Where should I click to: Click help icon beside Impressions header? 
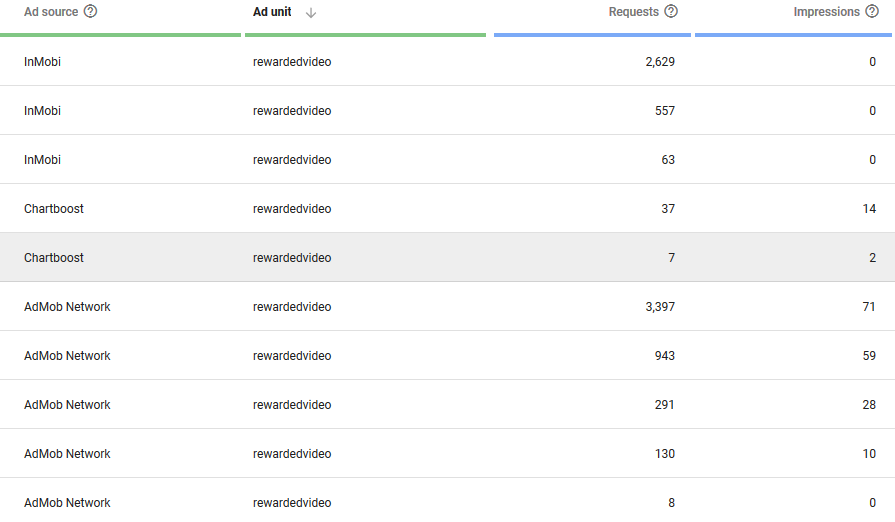(872, 12)
